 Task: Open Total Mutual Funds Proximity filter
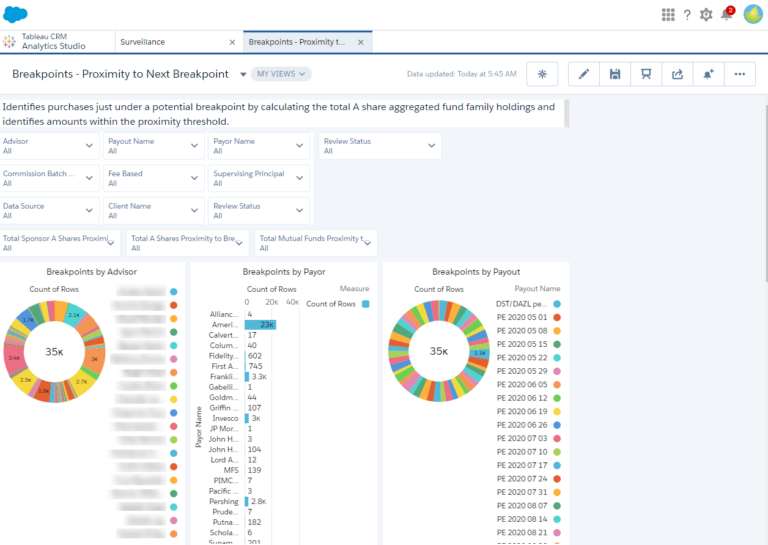(x=315, y=243)
